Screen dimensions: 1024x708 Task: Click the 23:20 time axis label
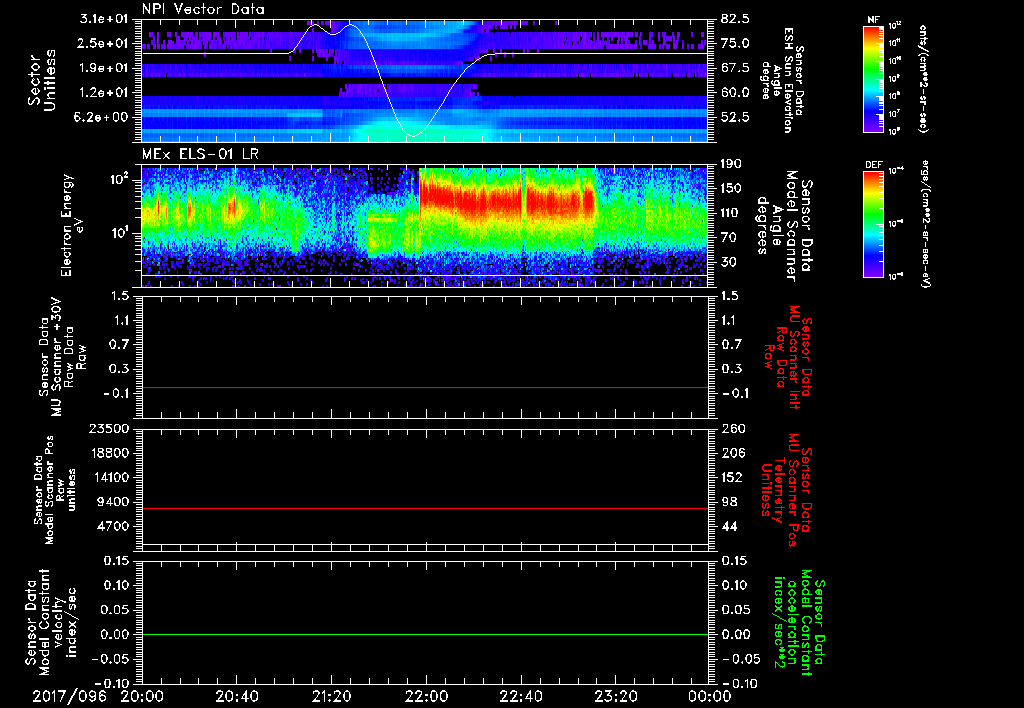pyautogui.click(x=615, y=694)
